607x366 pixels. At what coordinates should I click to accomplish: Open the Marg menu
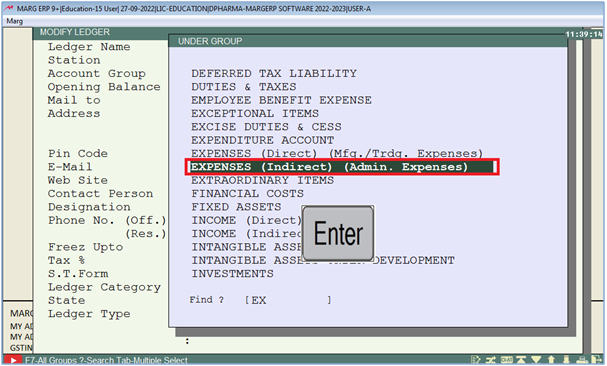(x=14, y=21)
